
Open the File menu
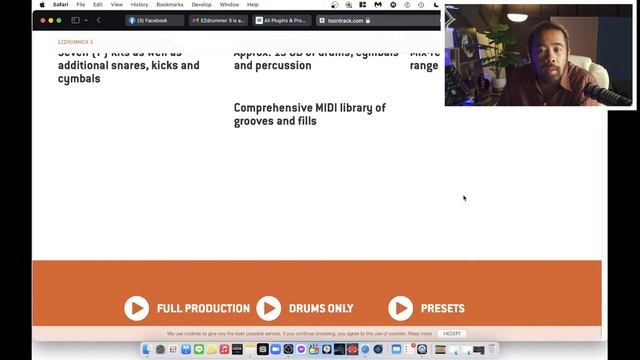[81, 4]
